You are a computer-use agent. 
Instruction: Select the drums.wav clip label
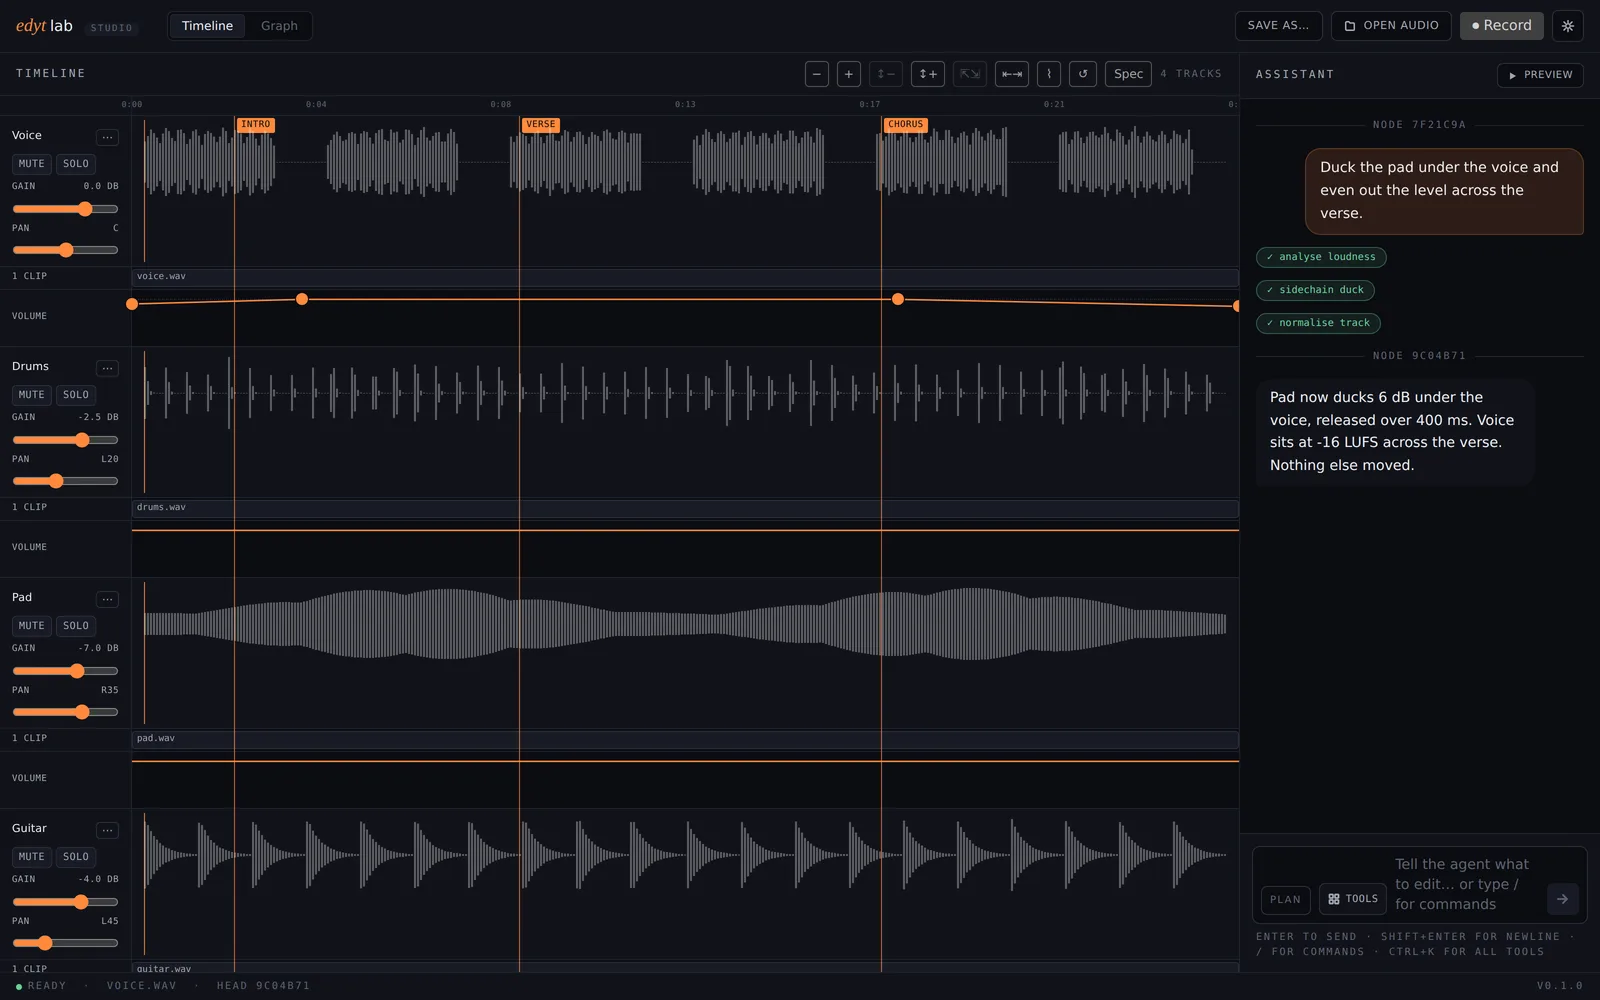(161, 507)
